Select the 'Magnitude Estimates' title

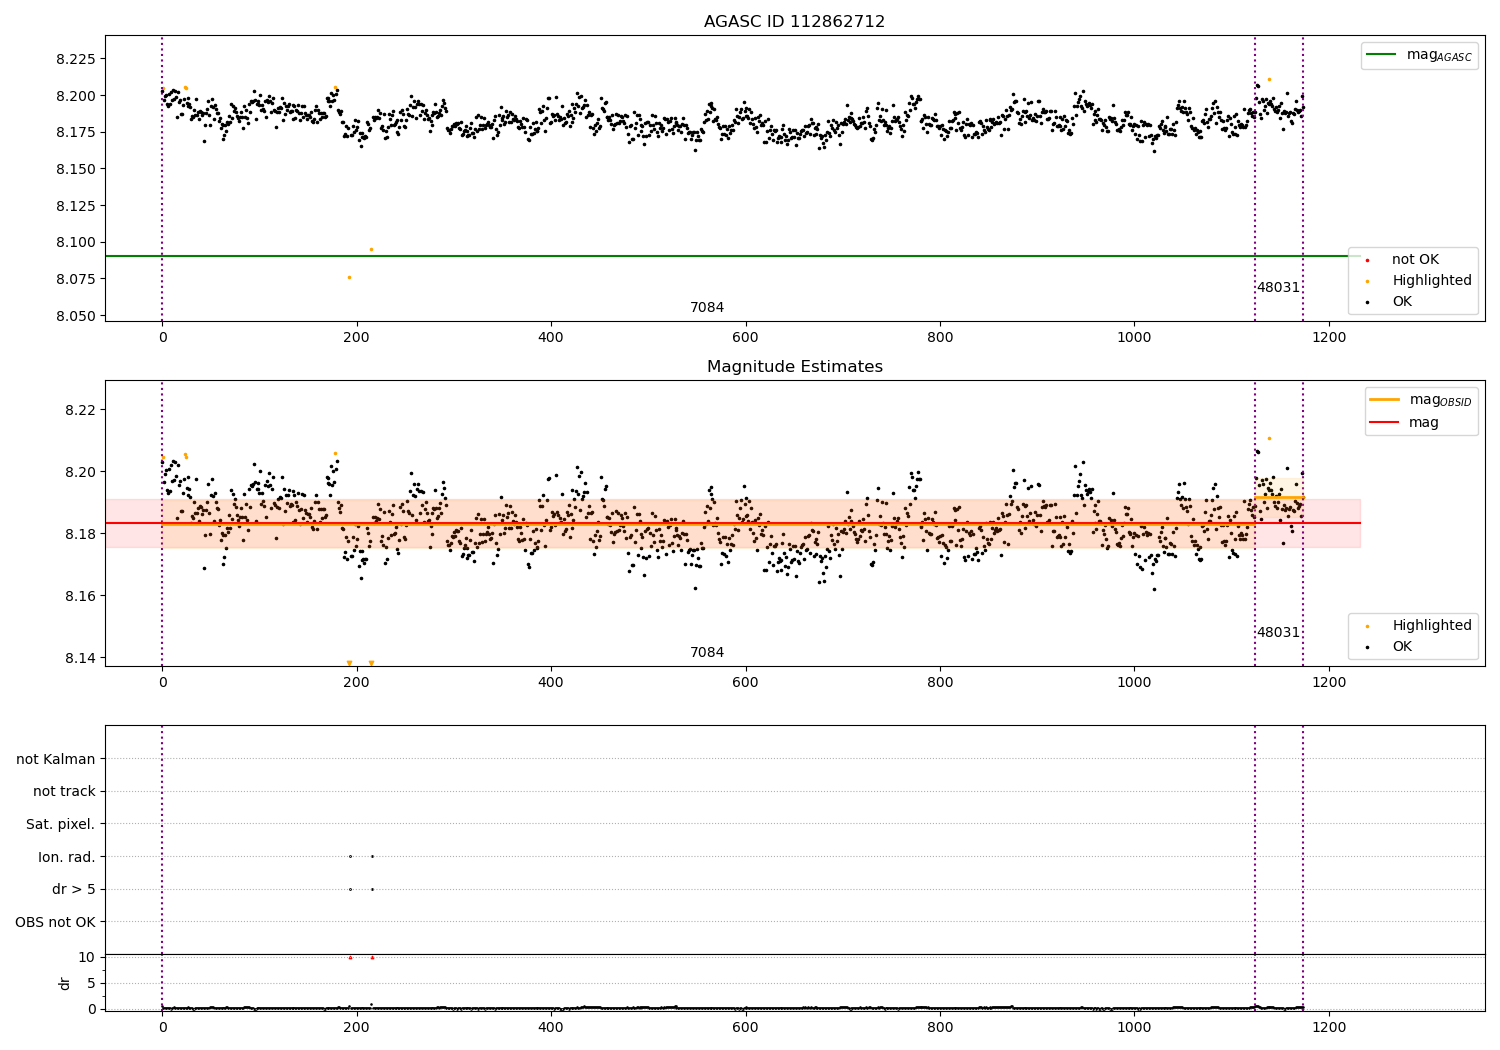point(794,367)
